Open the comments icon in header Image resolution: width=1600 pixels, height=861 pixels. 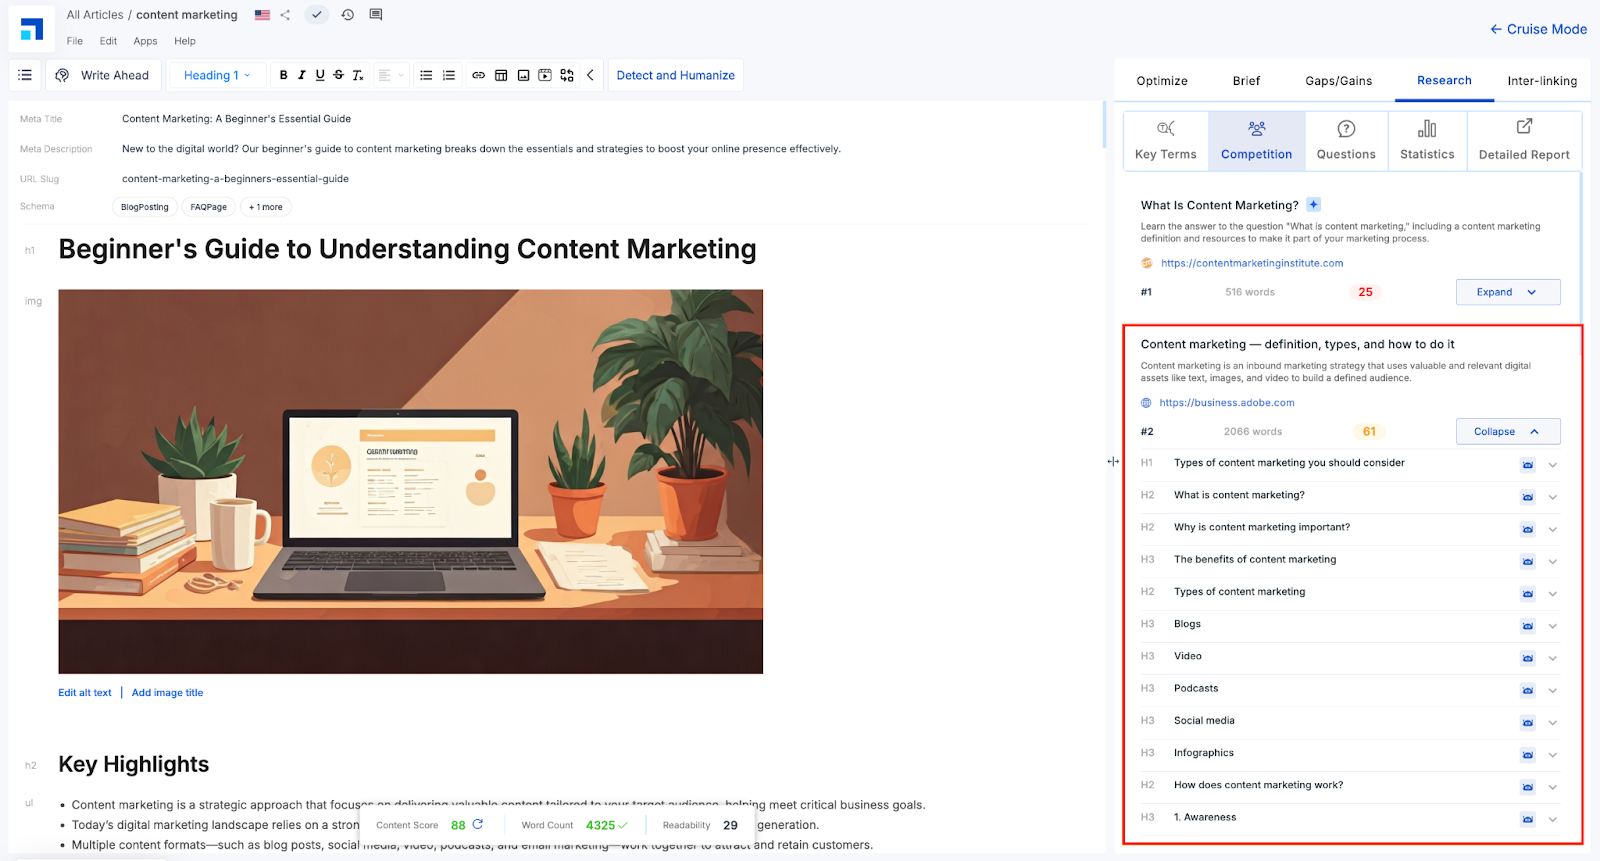(x=376, y=15)
